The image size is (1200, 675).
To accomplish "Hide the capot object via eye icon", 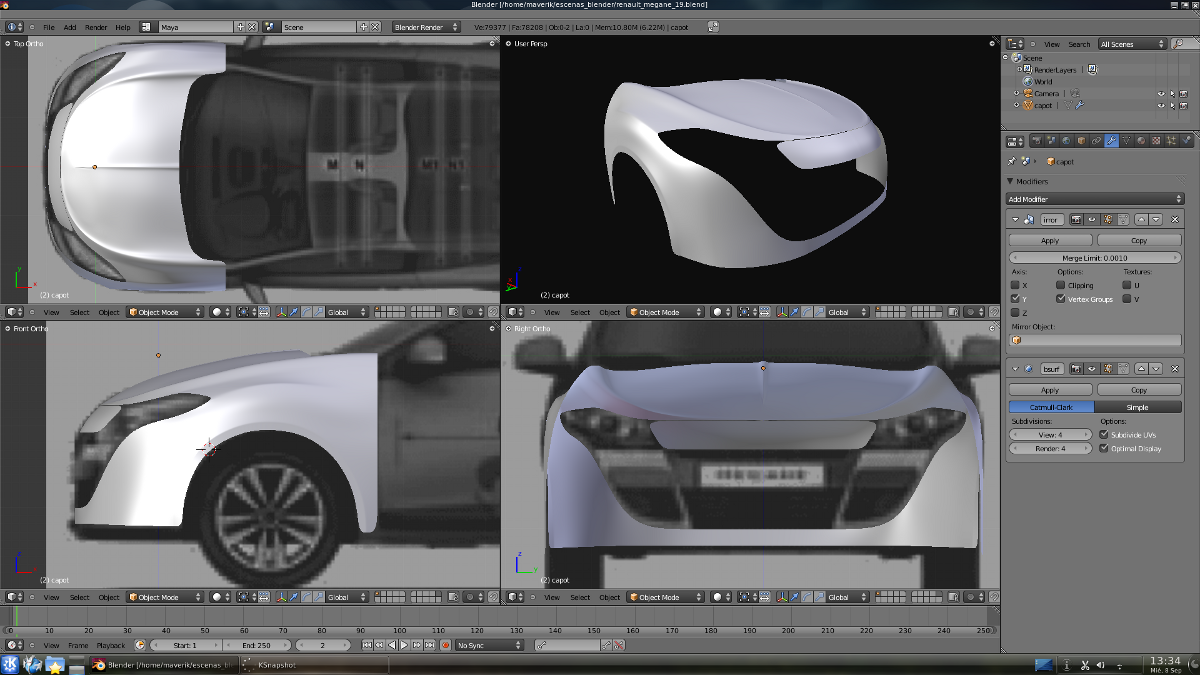I will click(x=1161, y=105).
